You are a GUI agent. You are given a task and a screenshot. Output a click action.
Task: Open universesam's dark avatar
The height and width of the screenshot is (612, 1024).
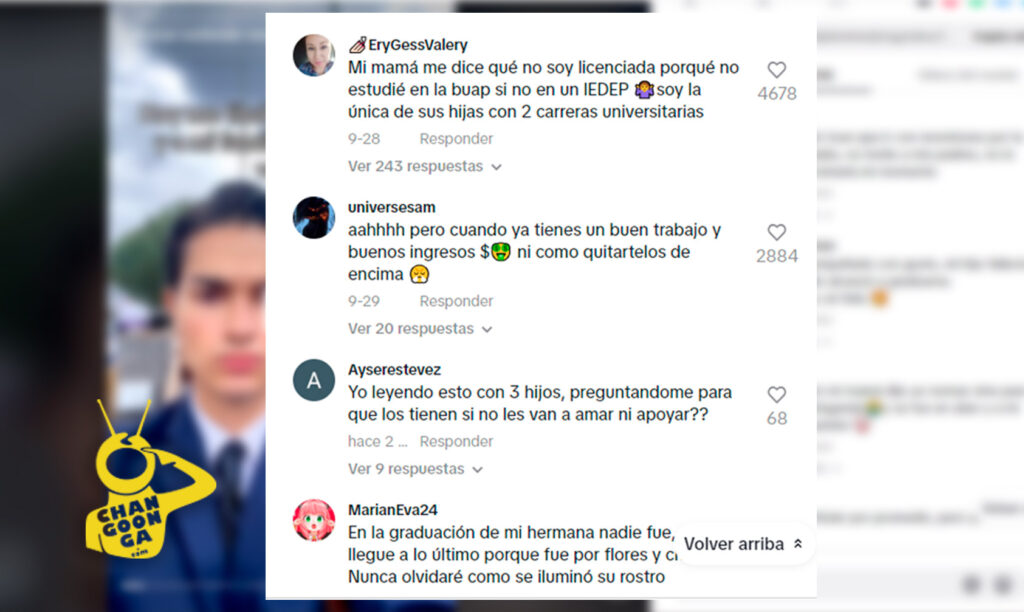314,217
